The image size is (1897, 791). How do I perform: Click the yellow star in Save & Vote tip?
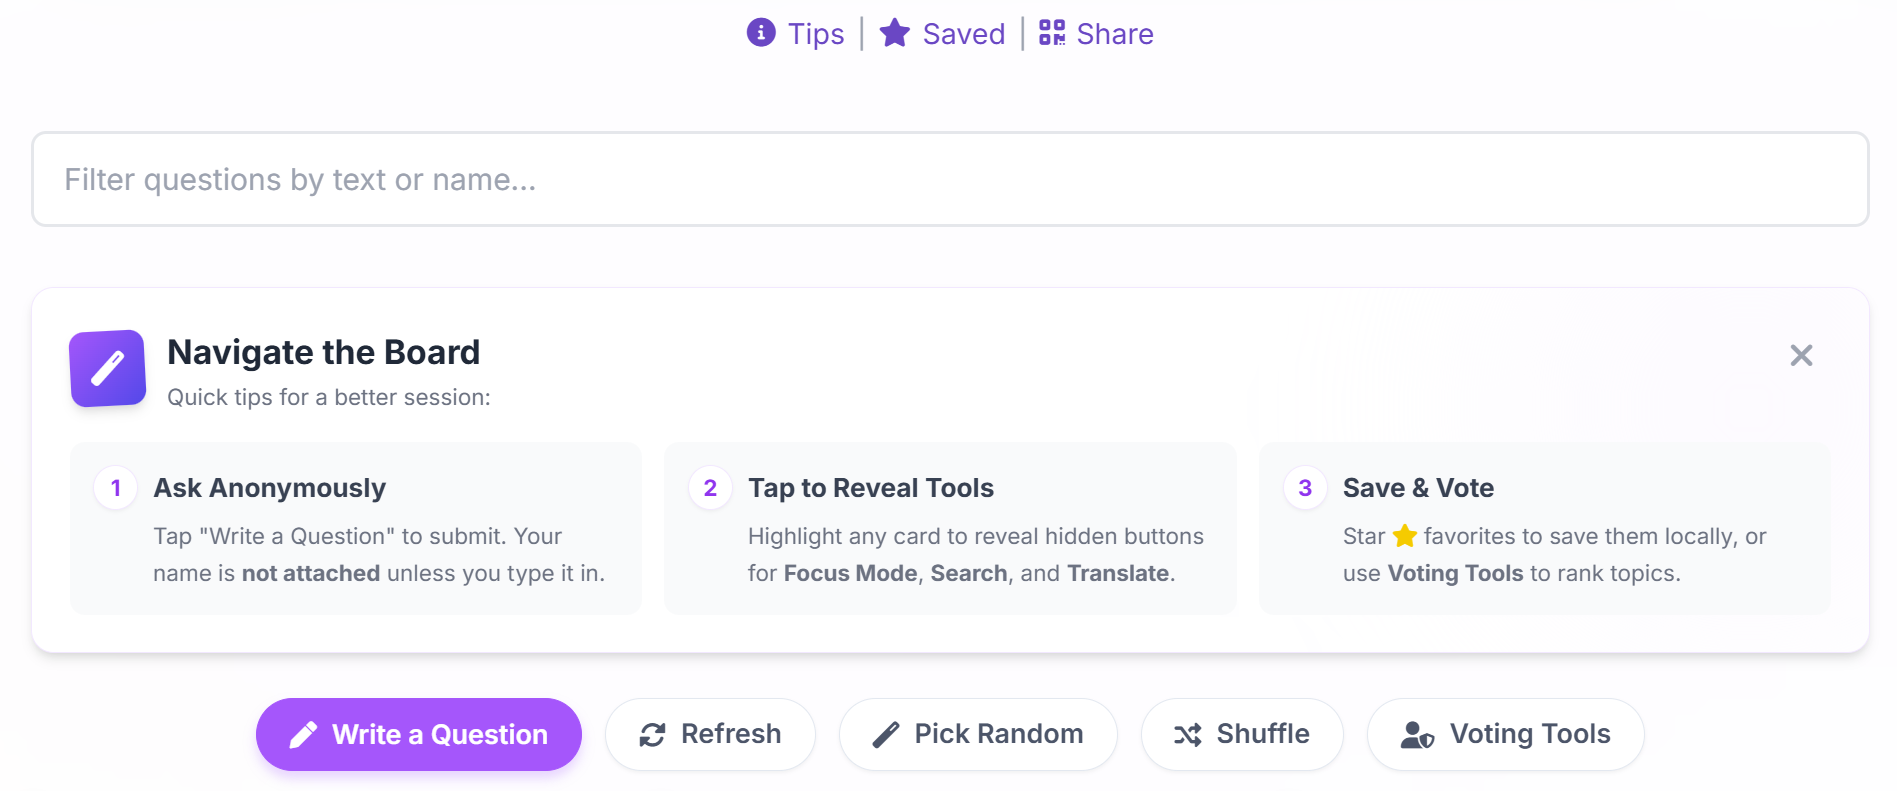(x=1405, y=536)
